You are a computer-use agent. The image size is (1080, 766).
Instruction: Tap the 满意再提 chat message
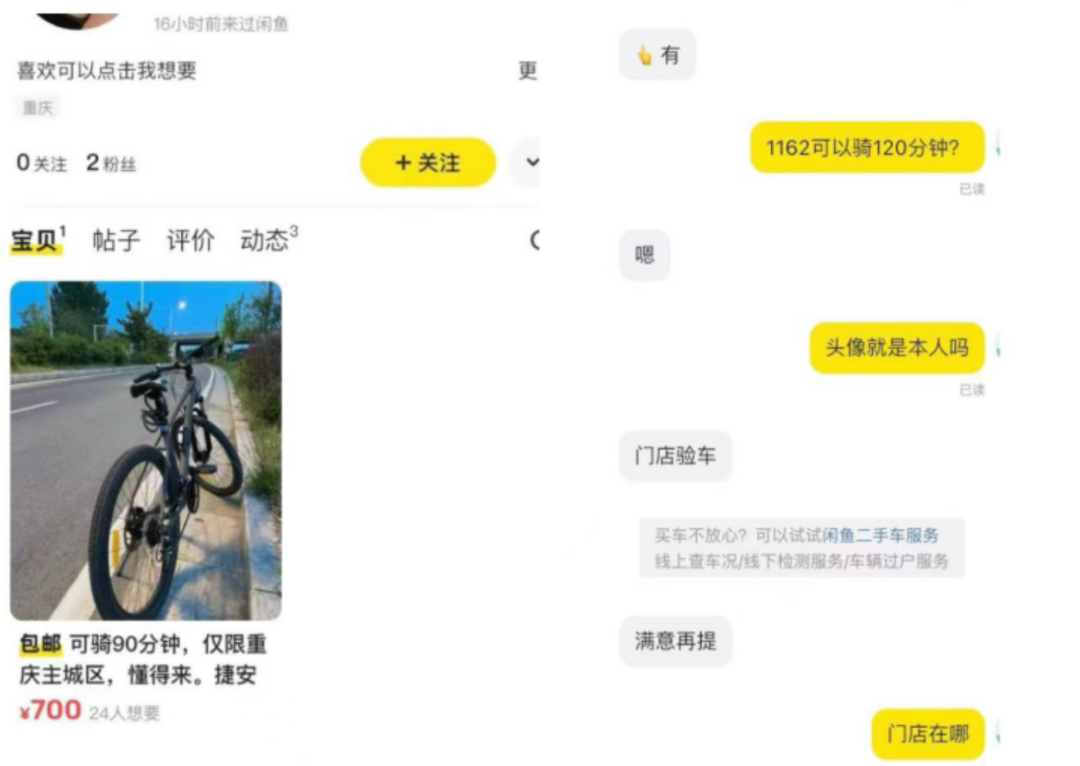[x=675, y=641]
